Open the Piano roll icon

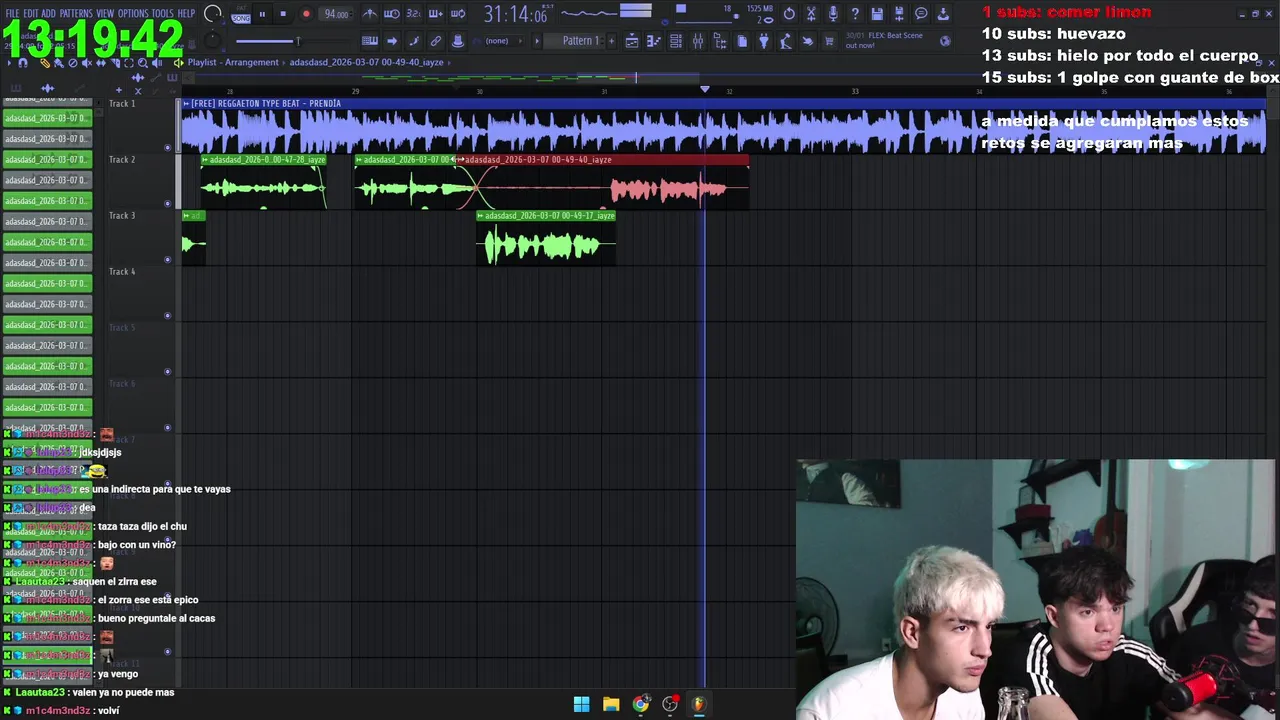pos(654,41)
